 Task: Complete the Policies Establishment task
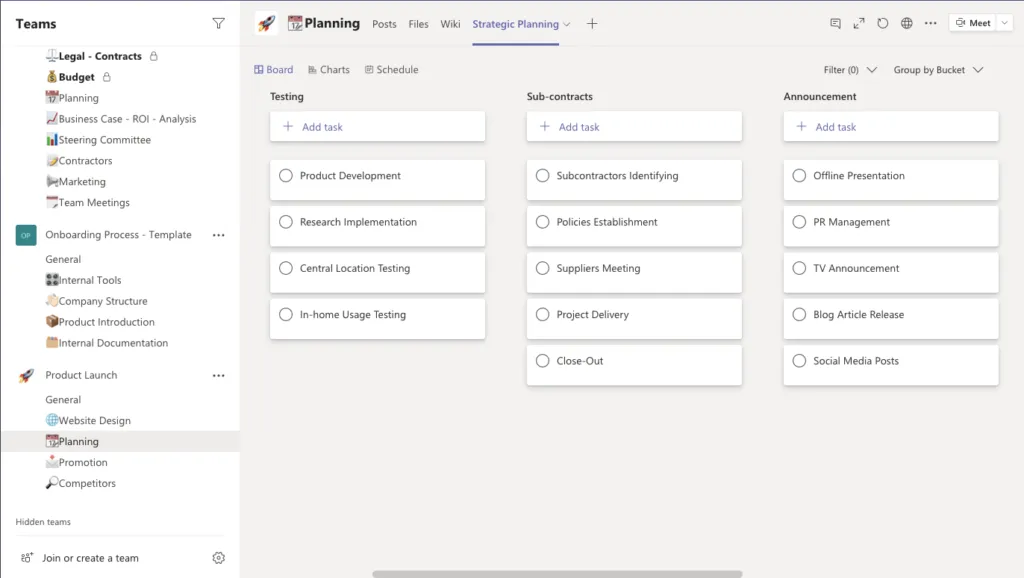[x=542, y=222]
